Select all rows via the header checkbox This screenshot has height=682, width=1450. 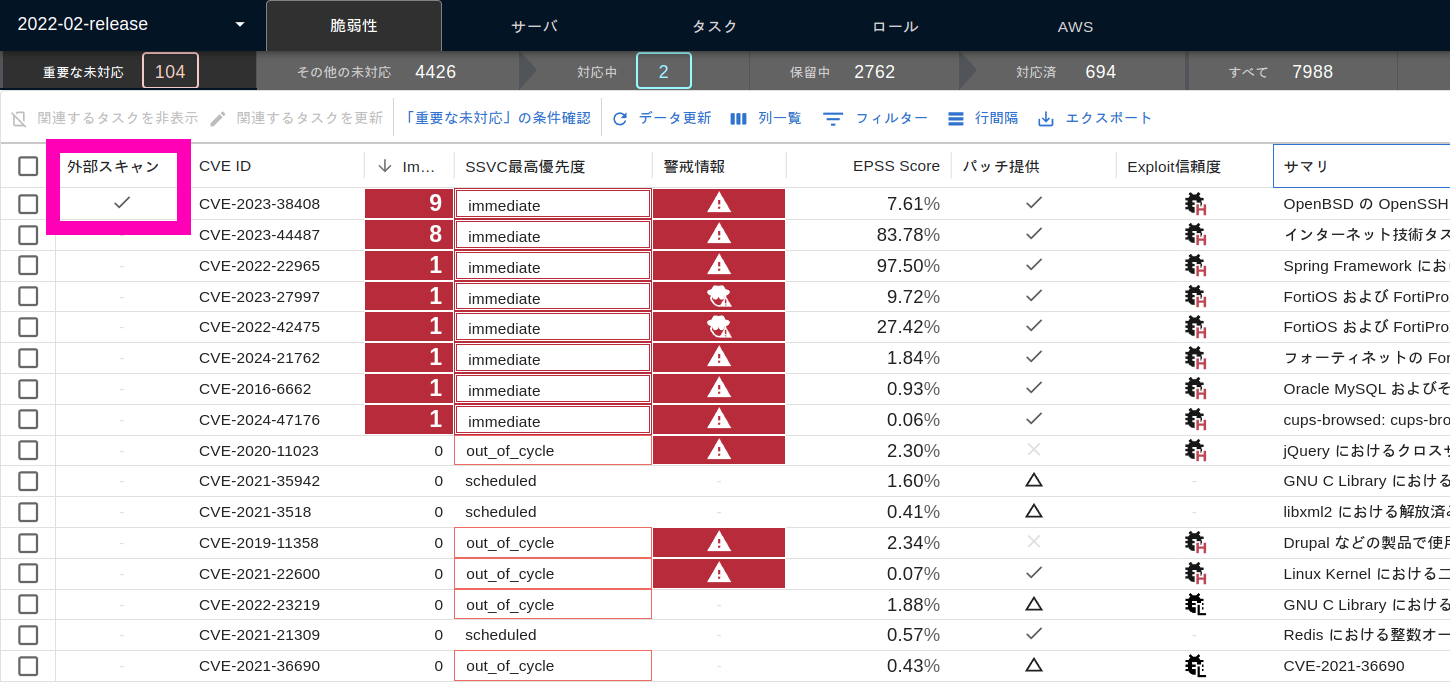tap(28, 166)
